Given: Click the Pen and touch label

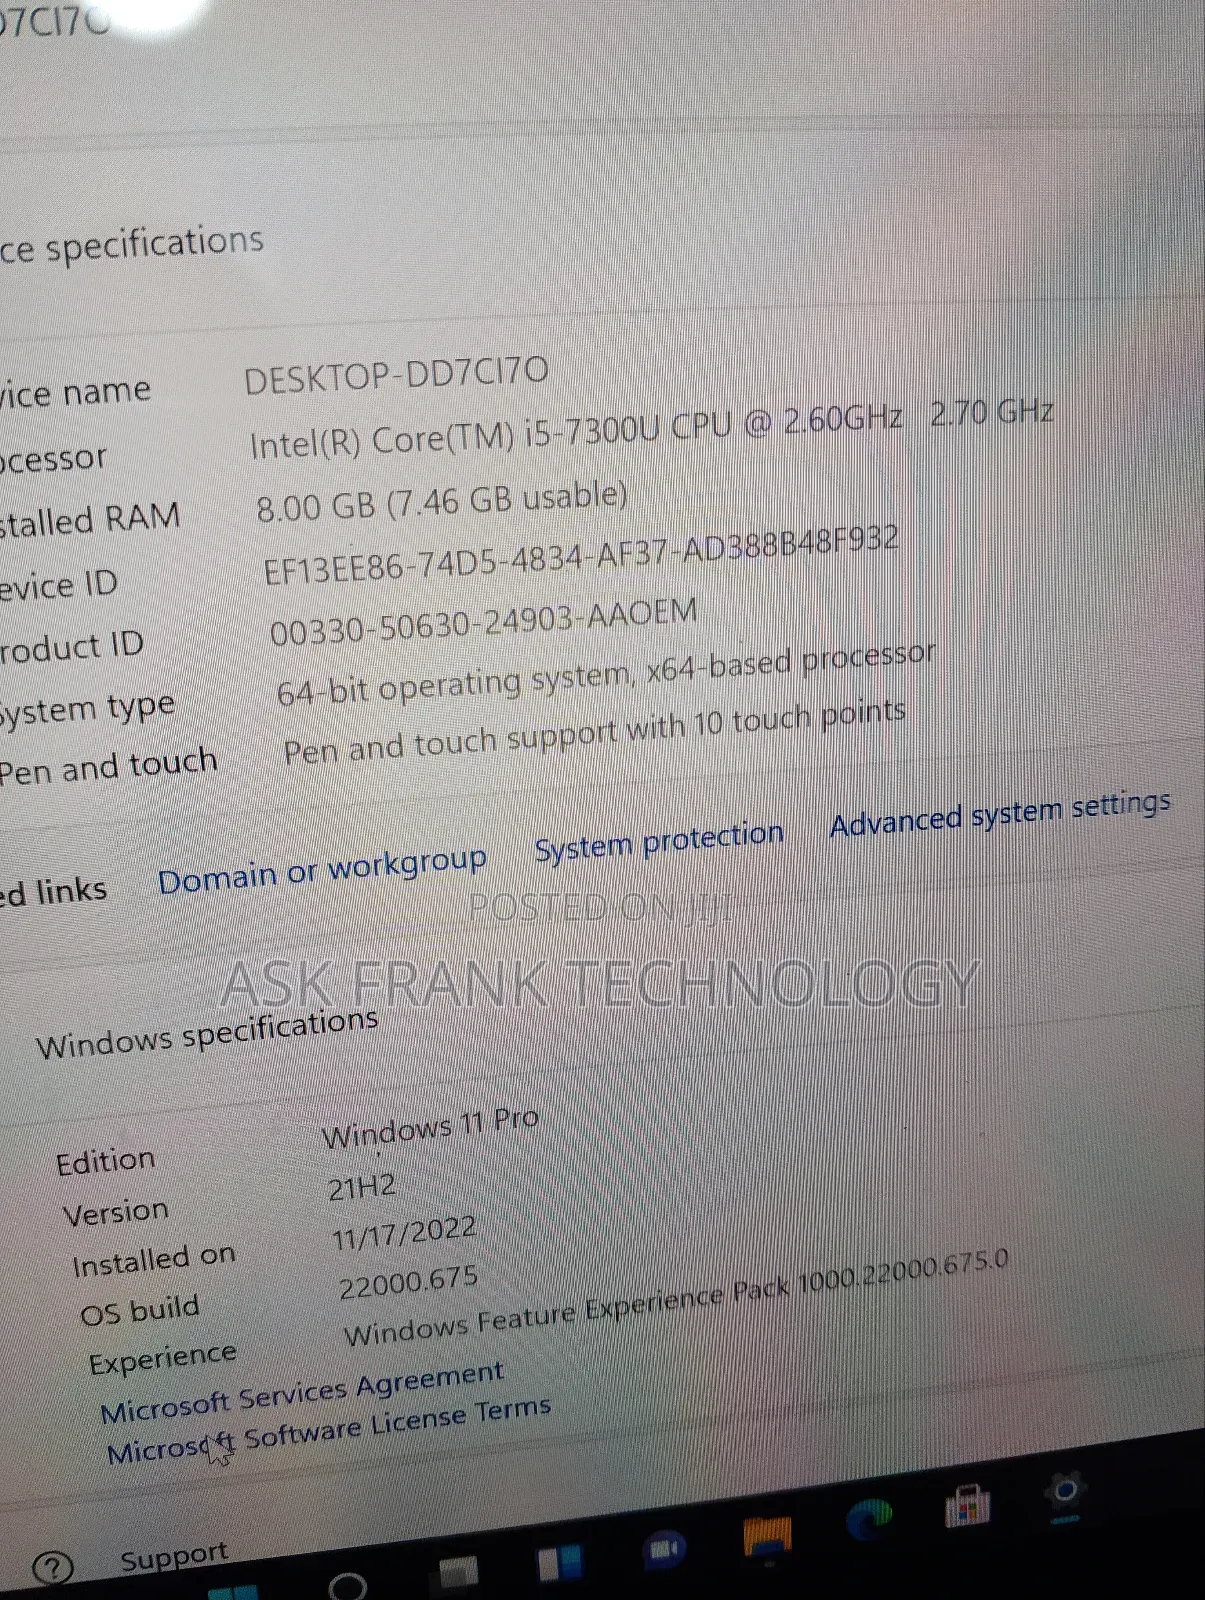Looking at the screenshot, I should point(108,767).
